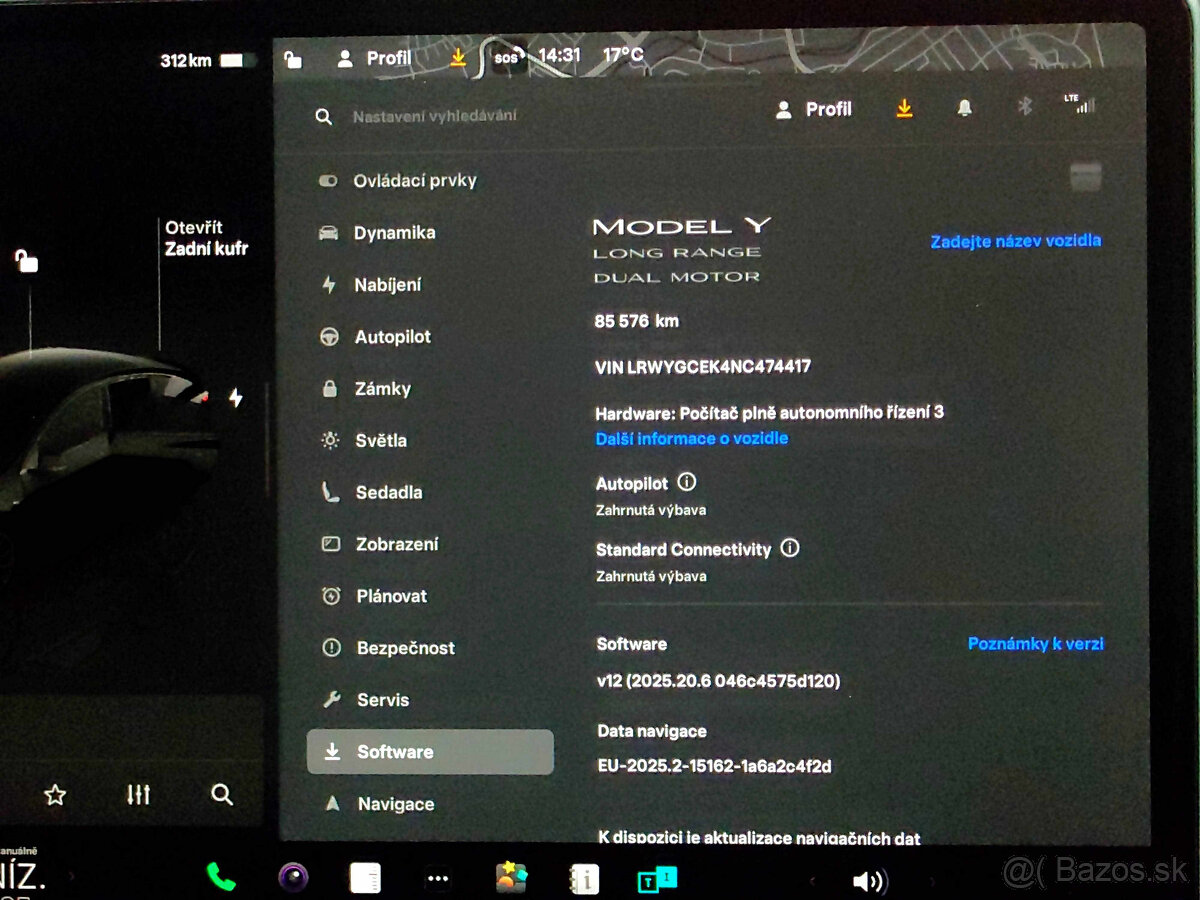Select the Světla headlight icon
The height and width of the screenshot is (900, 1200).
click(331, 440)
